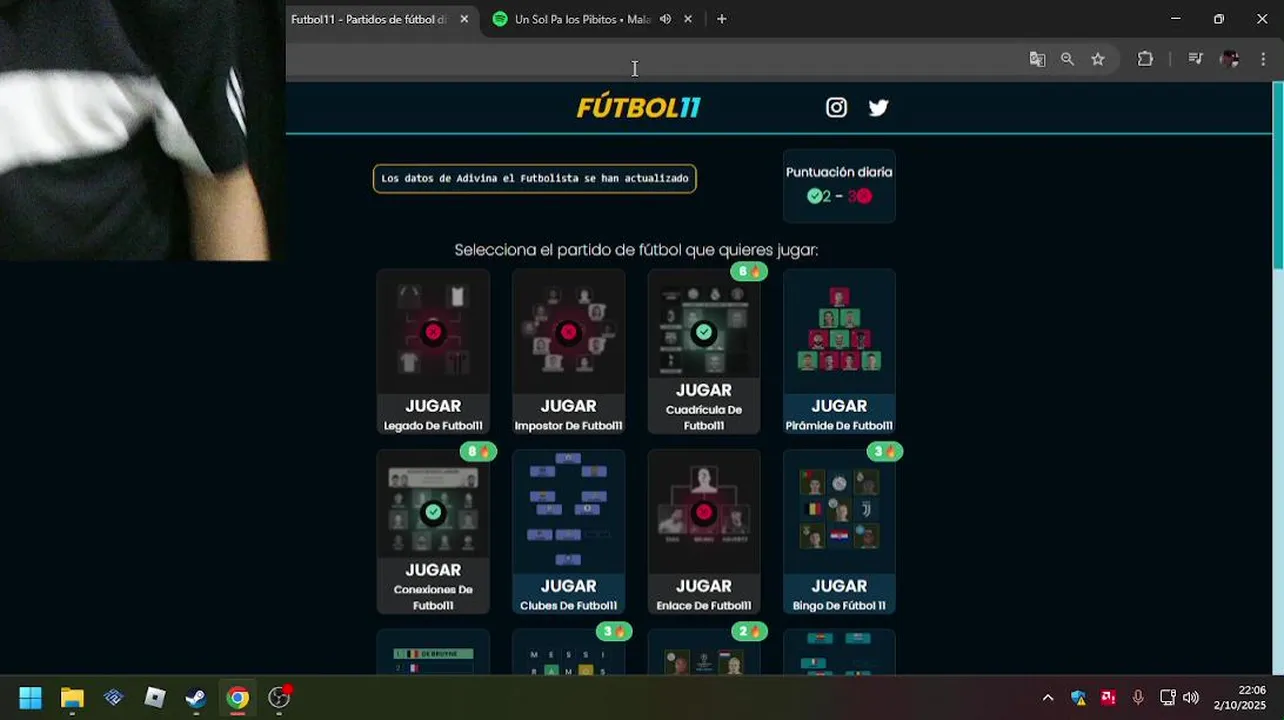Open a new Chrome tab with plus
The width and height of the screenshot is (1284, 720).
721,19
